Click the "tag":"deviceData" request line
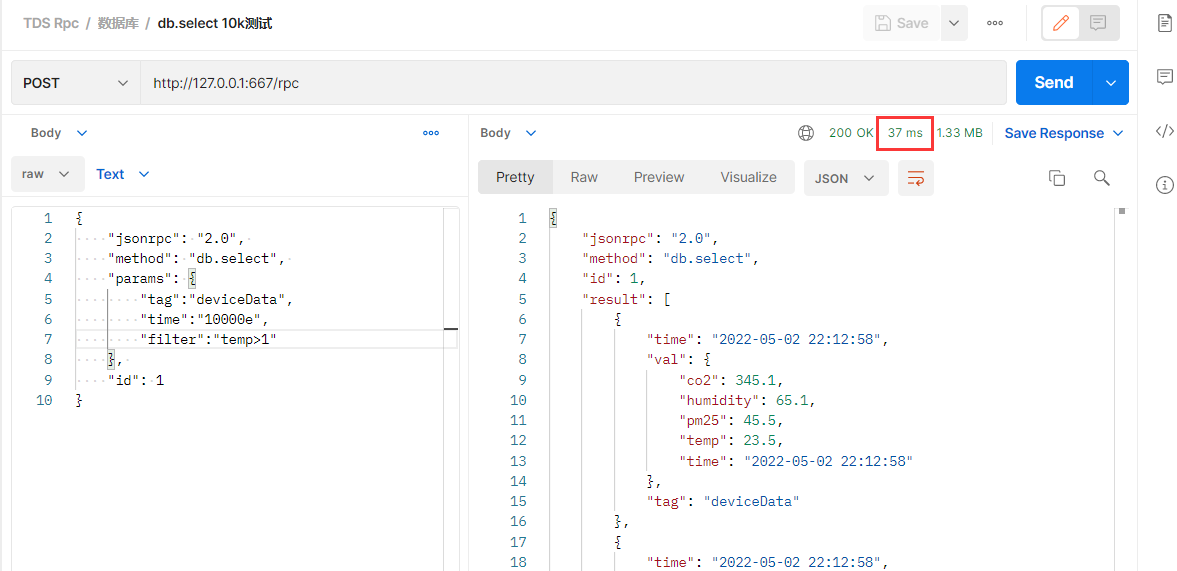 pyautogui.click(x=215, y=299)
